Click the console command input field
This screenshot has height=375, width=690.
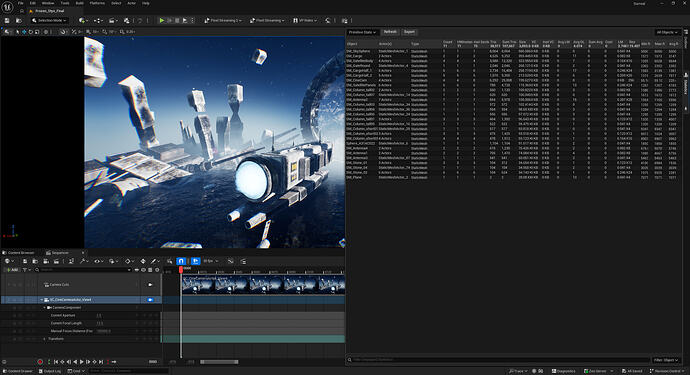click(128, 371)
